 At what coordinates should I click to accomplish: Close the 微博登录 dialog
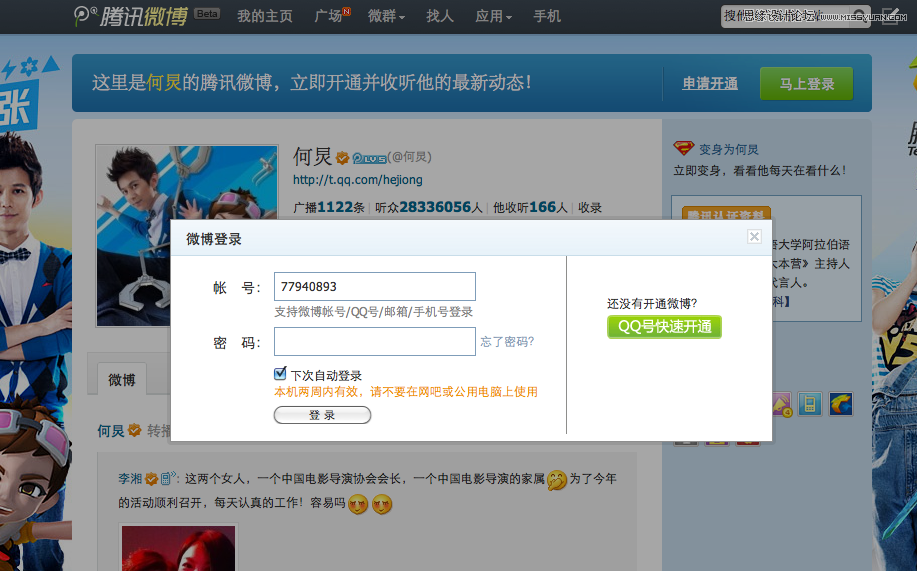pyautogui.click(x=754, y=236)
